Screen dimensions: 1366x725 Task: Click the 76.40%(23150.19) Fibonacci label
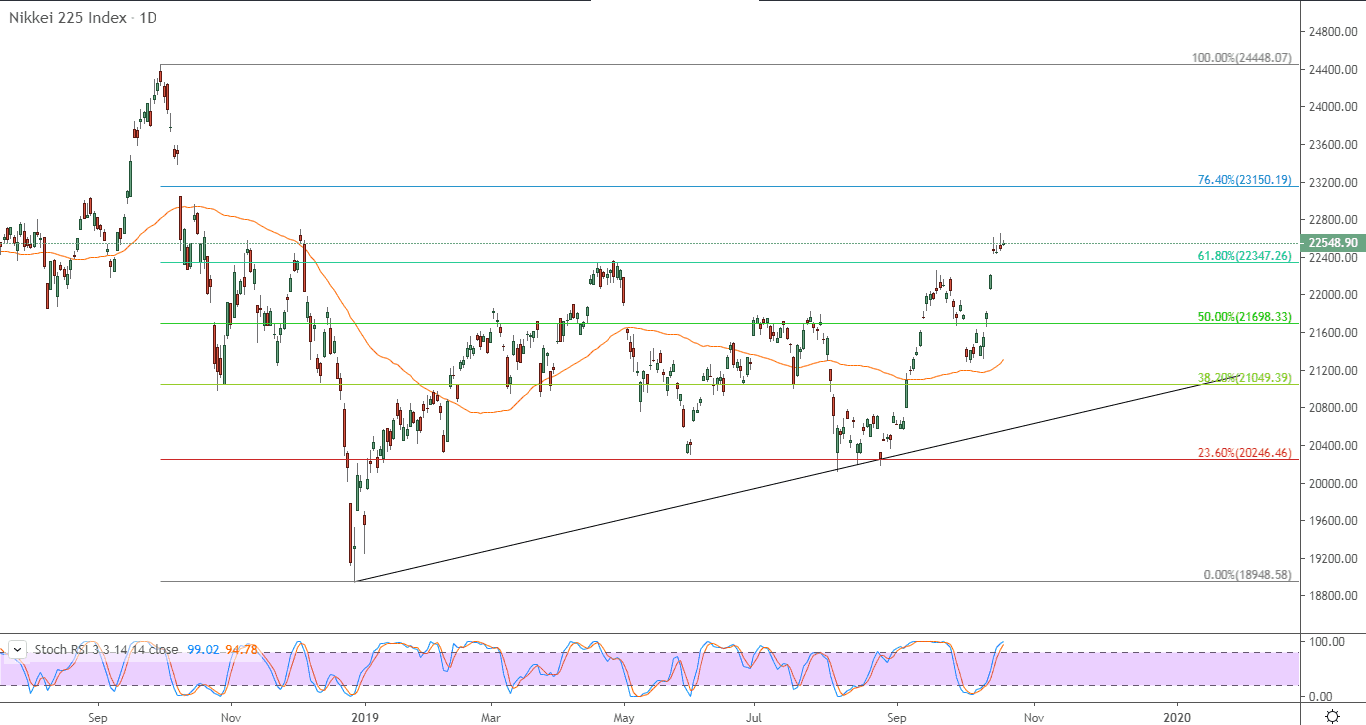(1245, 180)
